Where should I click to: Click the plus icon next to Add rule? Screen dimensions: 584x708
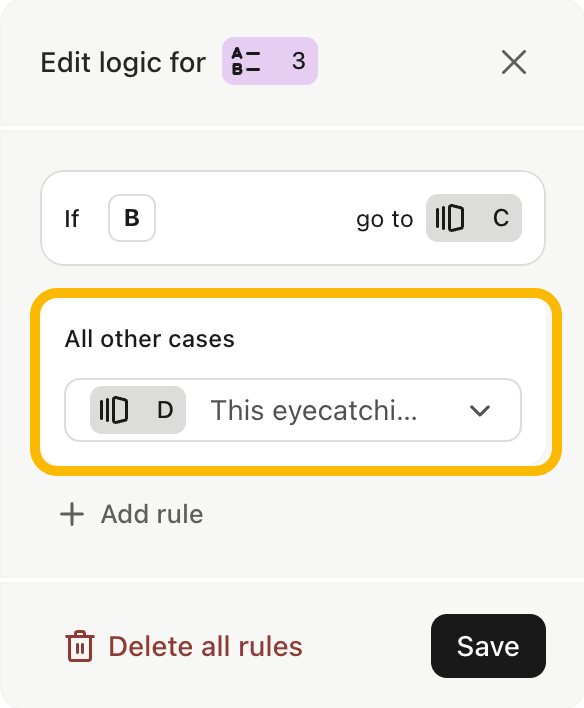[72, 514]
